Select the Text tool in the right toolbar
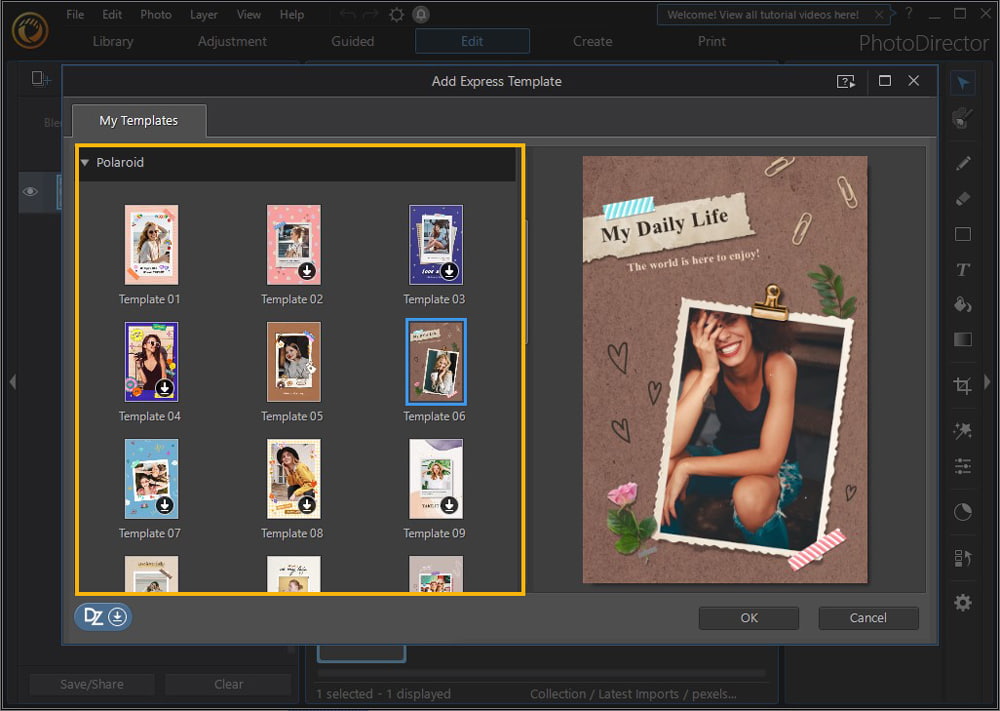This screenshot has width=1000, height=711. (x=962, y=270)
